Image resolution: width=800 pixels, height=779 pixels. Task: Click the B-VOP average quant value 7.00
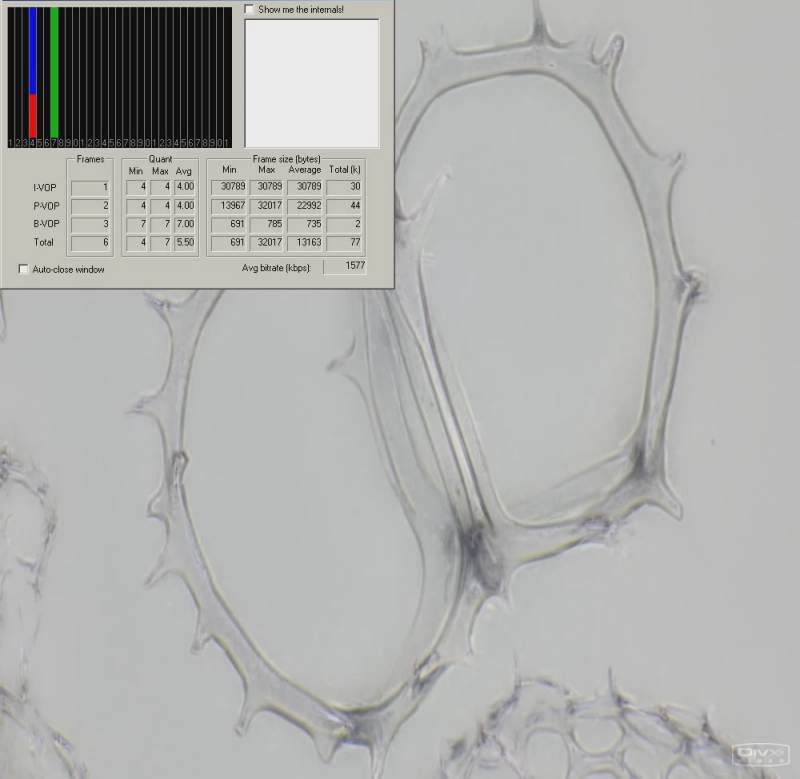(x=185, y=224)
